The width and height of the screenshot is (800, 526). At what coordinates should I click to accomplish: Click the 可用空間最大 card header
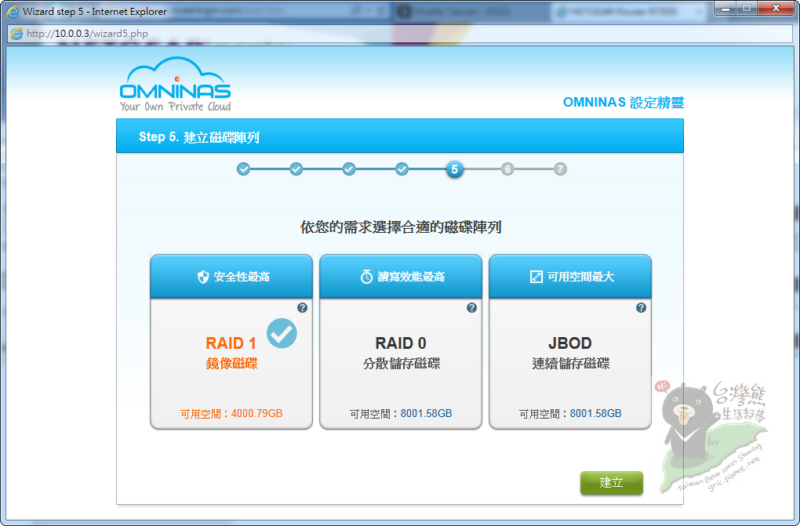click(x=570, y=277)
